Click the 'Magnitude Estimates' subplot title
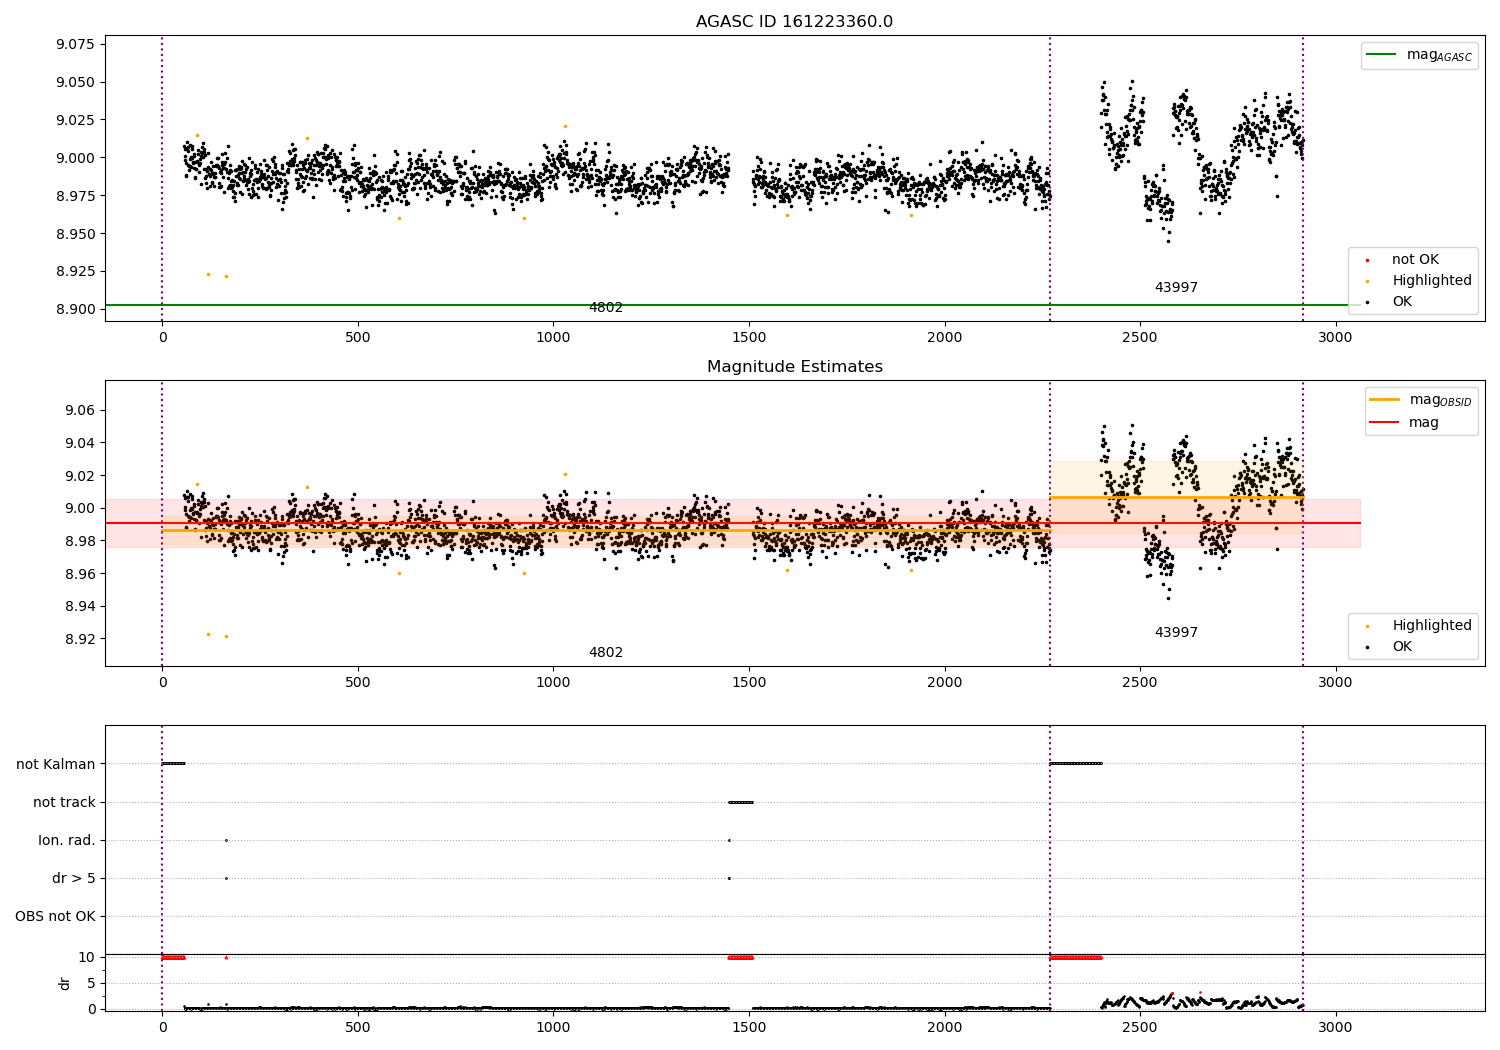The image size is (1500, 1050). 794,367
